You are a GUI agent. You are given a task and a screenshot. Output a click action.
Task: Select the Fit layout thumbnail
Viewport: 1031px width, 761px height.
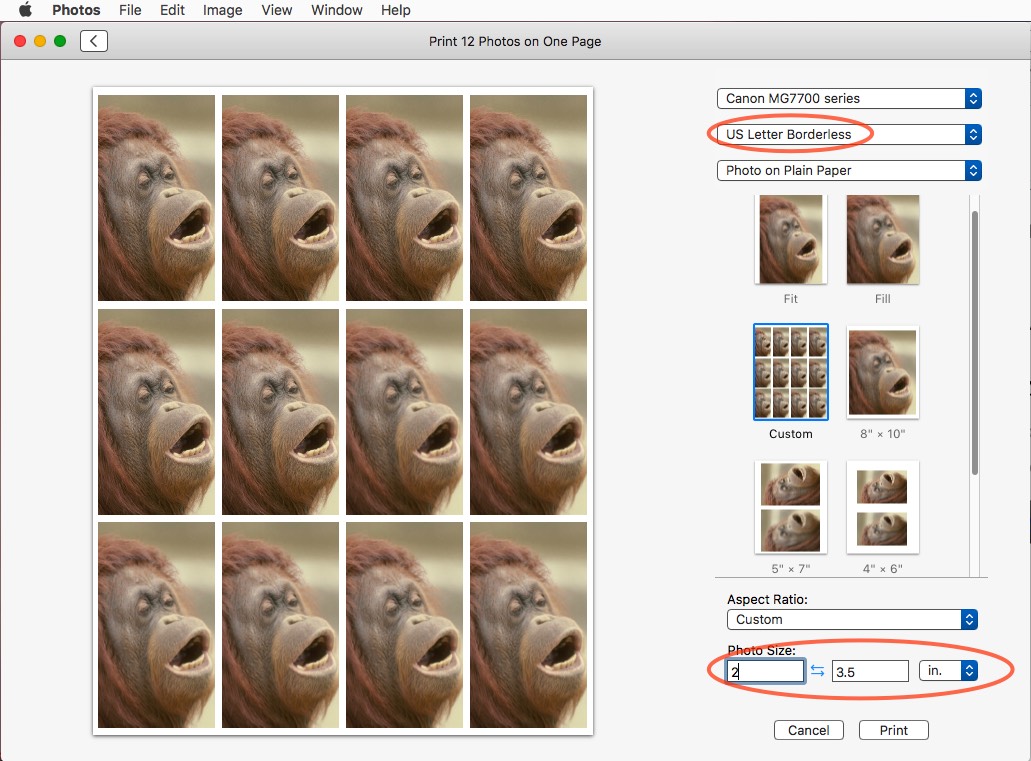[790, 240]
